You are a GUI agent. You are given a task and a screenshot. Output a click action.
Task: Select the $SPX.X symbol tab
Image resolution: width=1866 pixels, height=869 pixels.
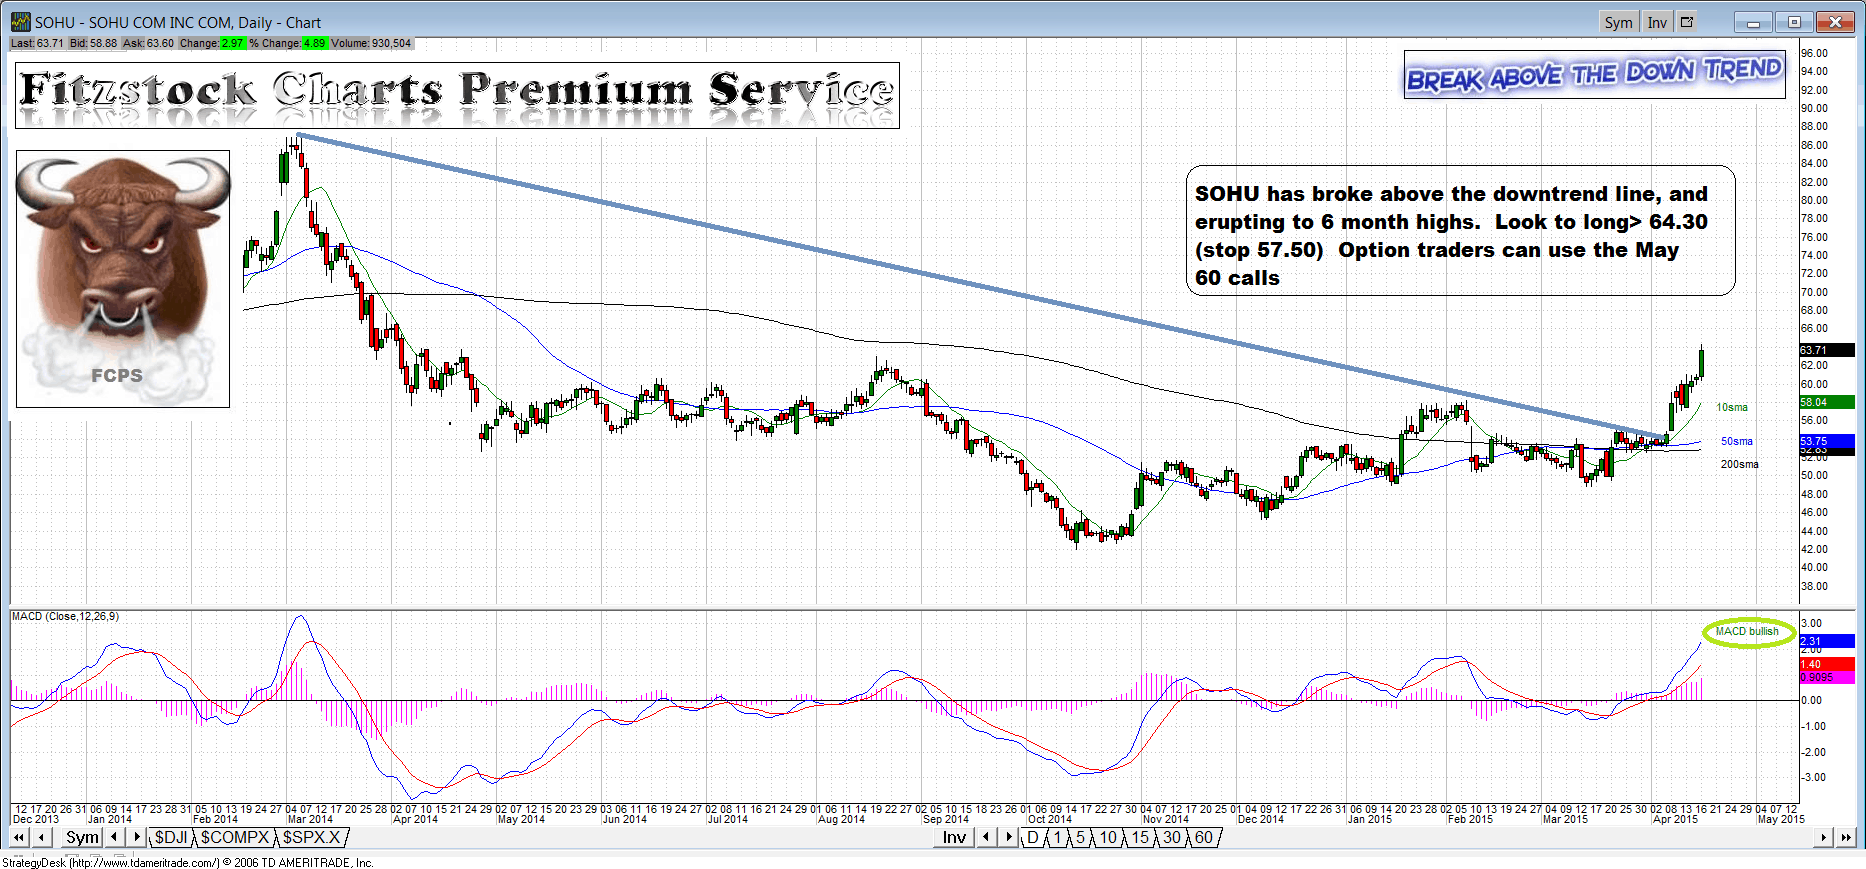311,838
